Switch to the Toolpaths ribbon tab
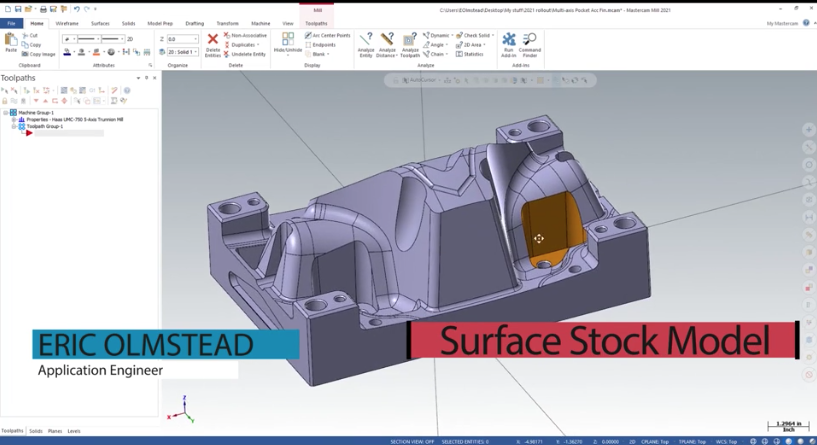This screenshot has height=445, width=817. tap(316, 23)
